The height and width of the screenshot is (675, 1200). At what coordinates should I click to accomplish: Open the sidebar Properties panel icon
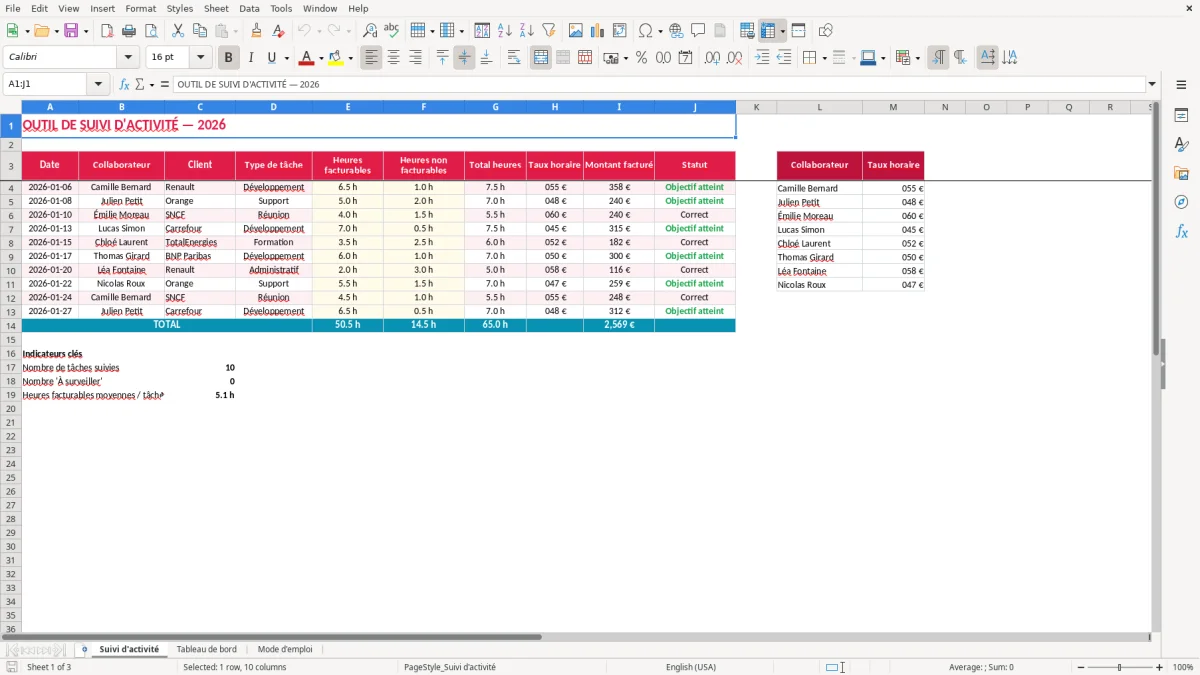[x=1181, y=116]
